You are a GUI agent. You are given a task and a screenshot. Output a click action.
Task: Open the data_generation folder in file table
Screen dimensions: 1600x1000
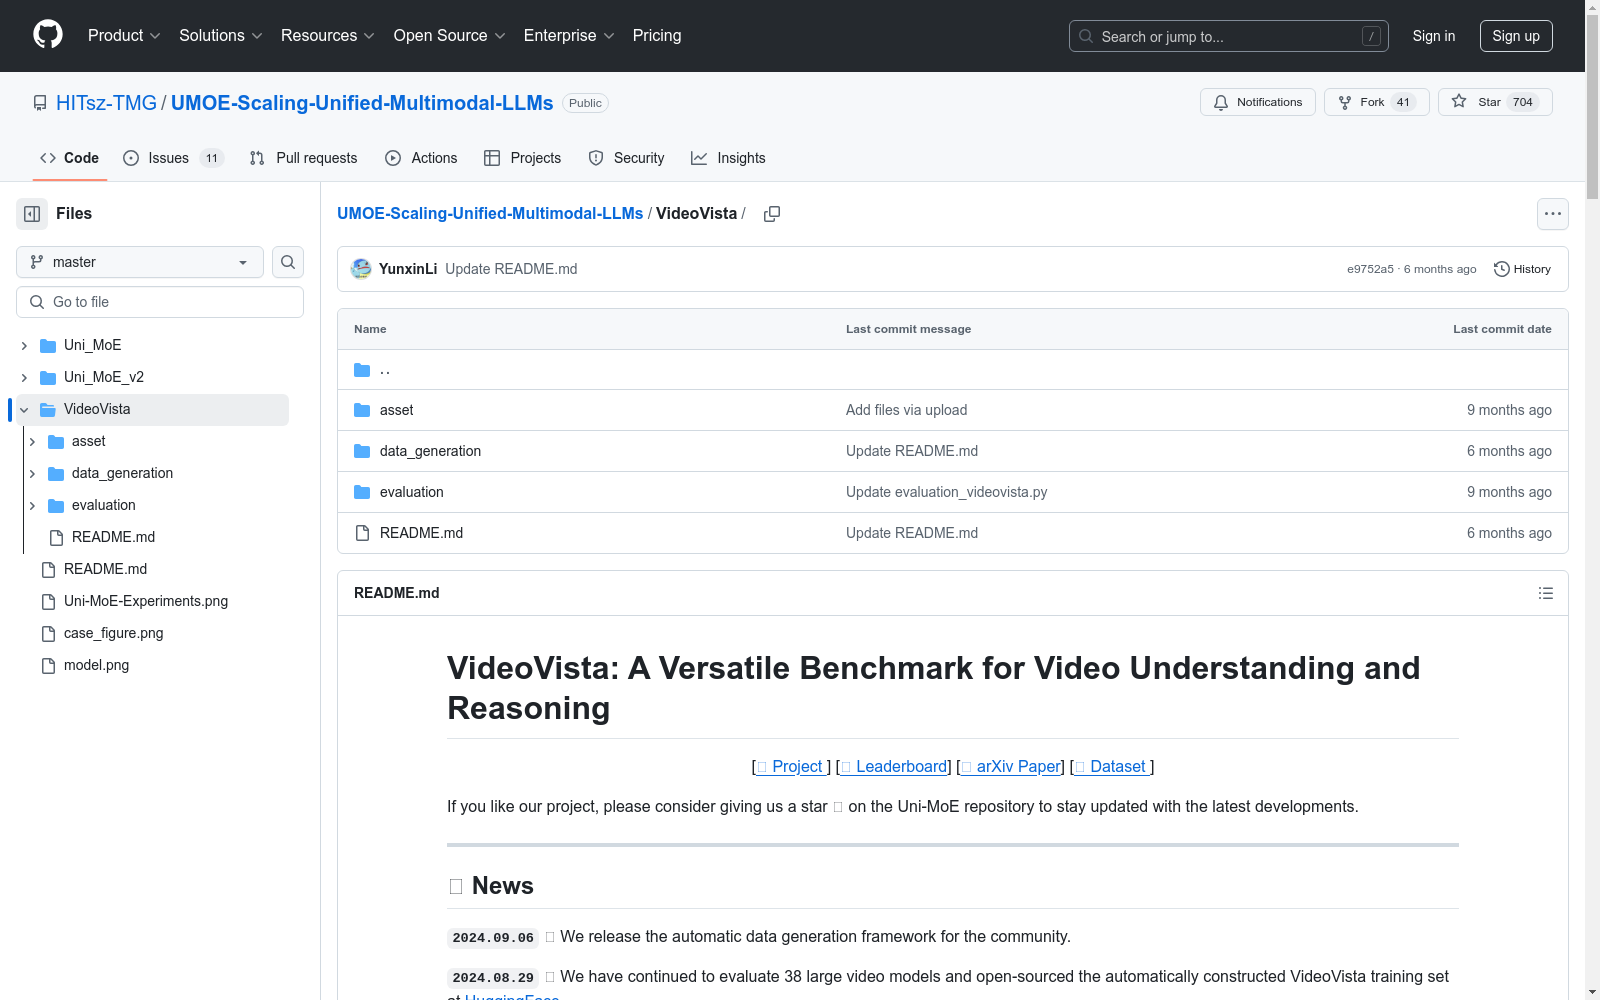tap(430, 451)
